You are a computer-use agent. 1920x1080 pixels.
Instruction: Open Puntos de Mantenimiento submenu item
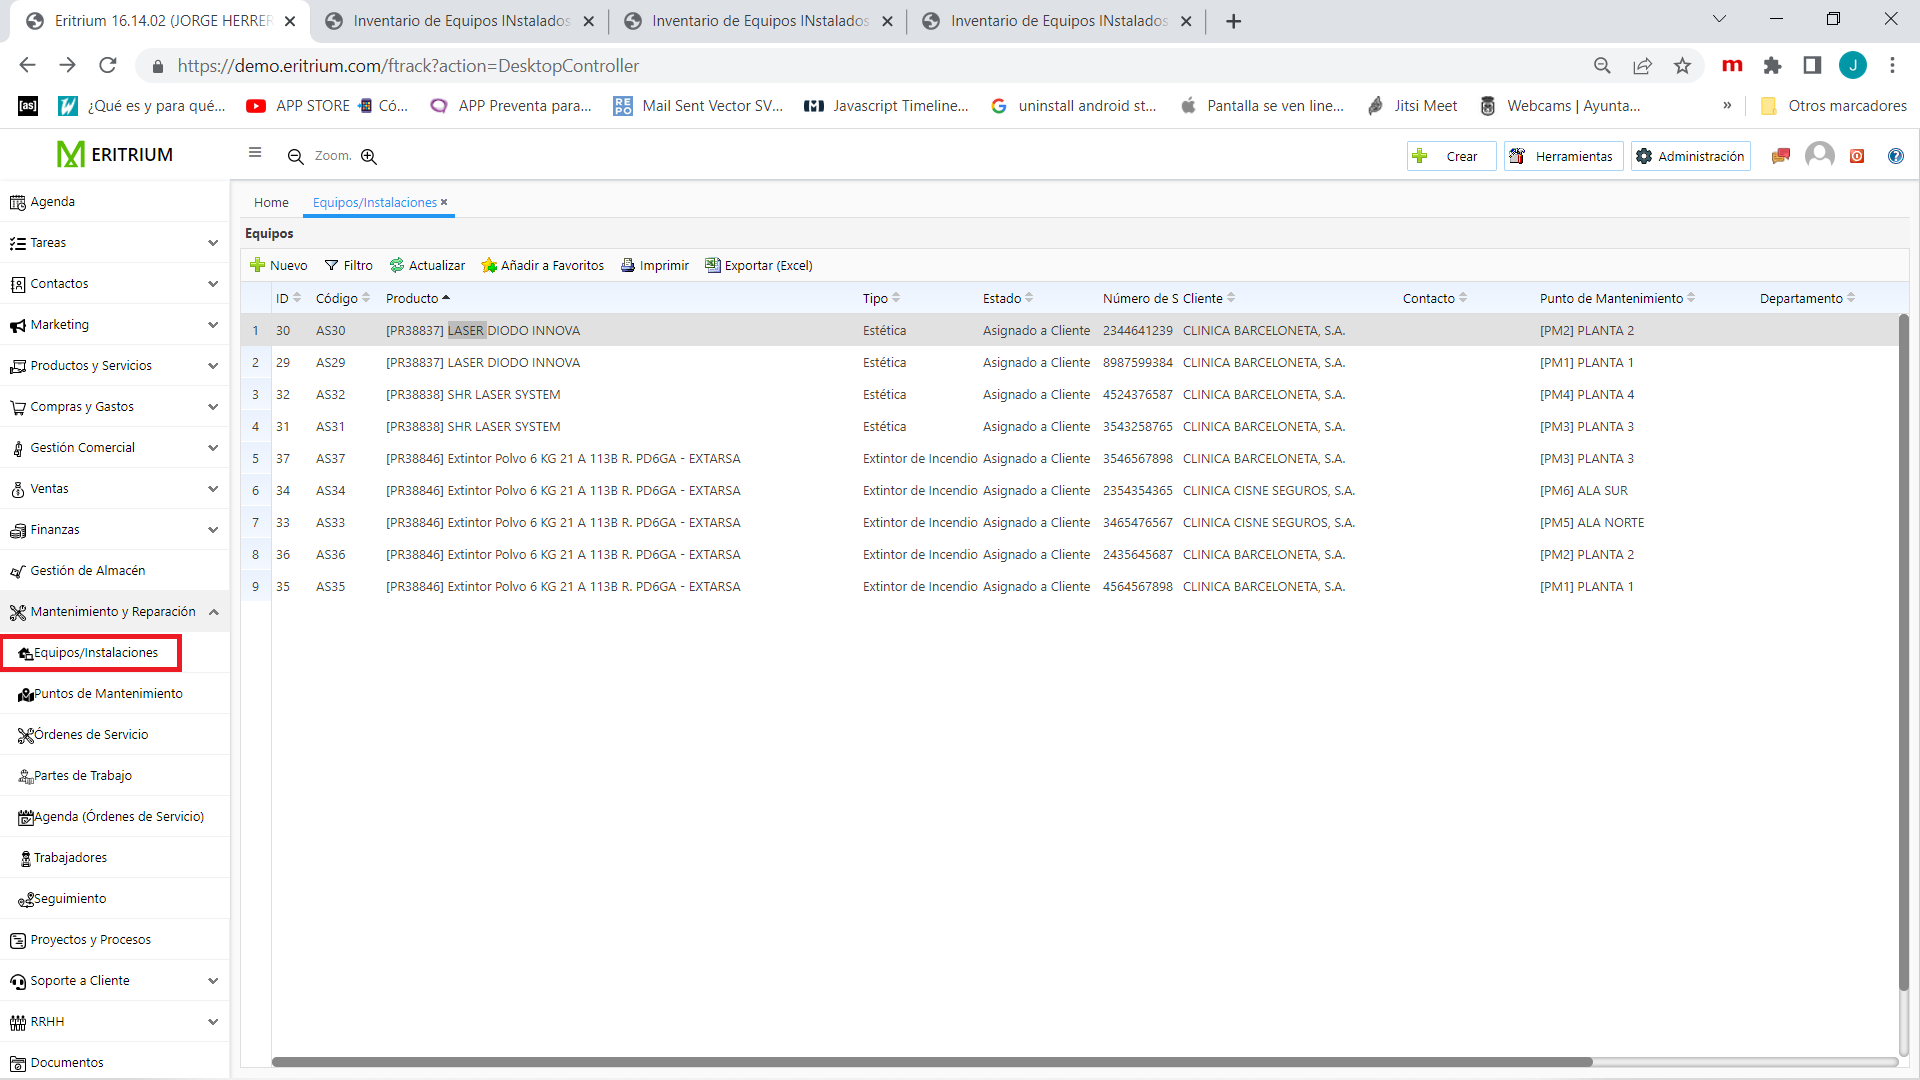coord(115,694)
